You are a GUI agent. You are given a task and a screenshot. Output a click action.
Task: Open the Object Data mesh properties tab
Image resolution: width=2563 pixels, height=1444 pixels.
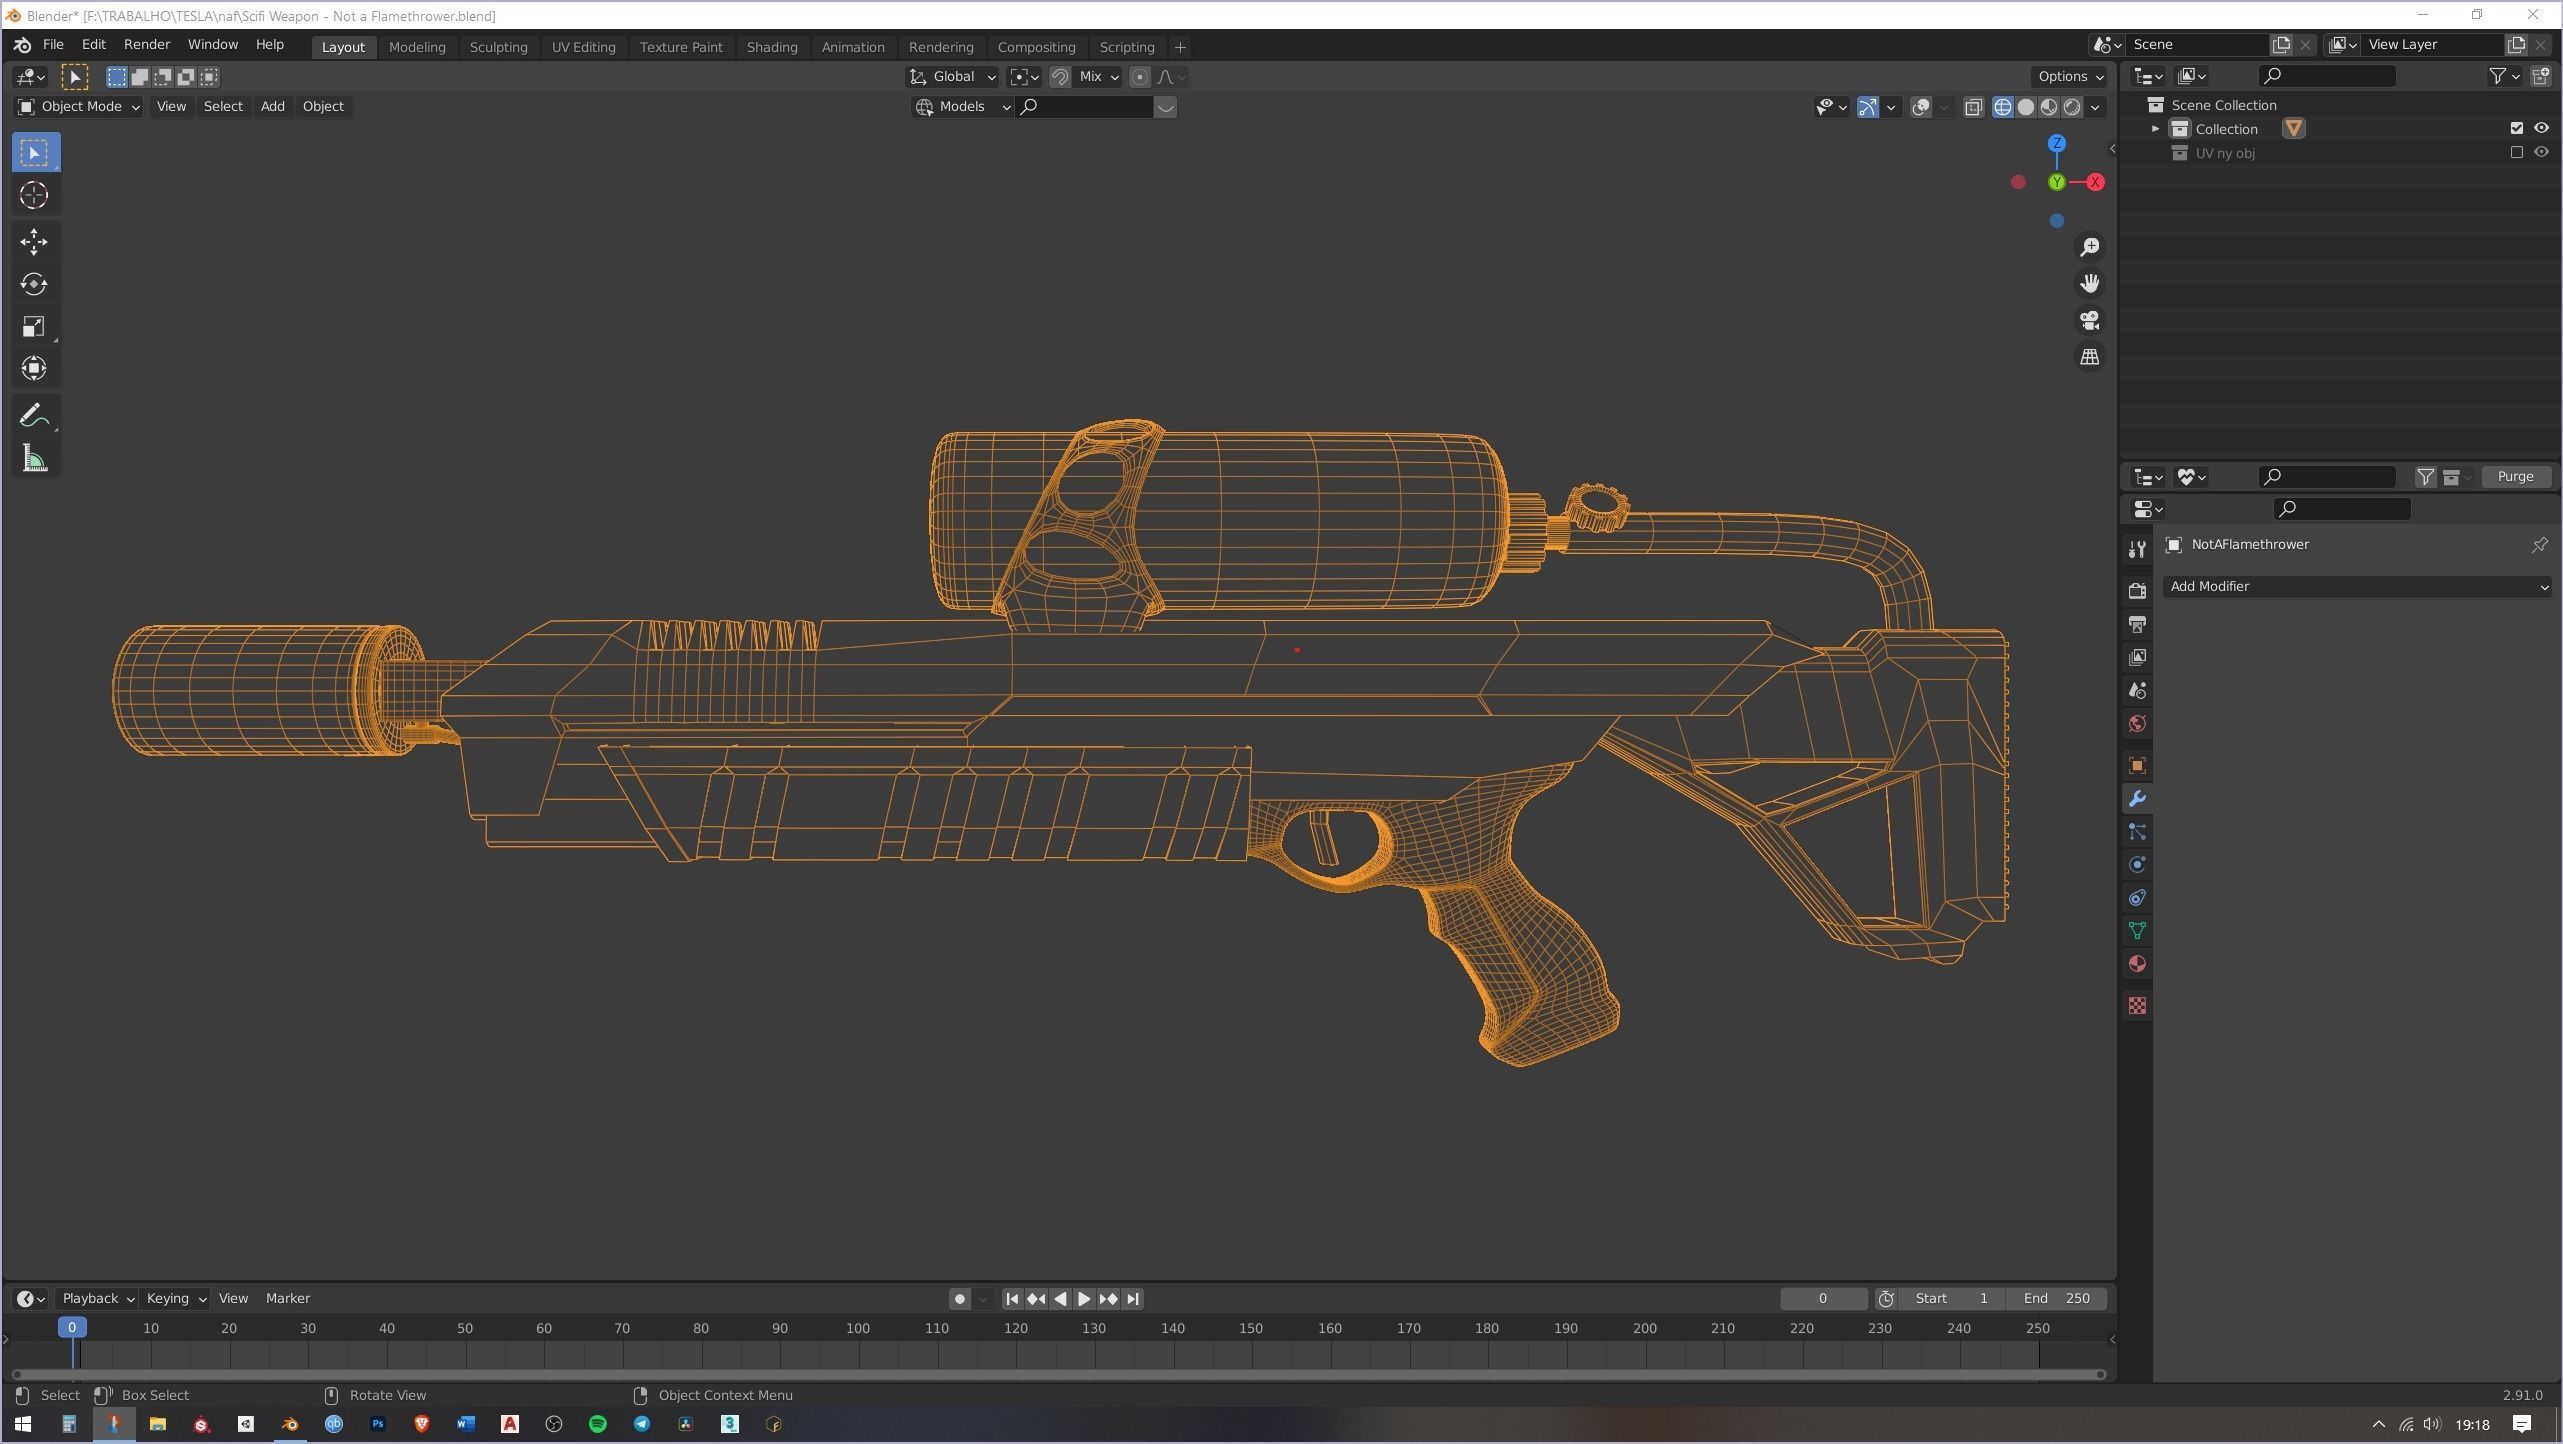coord(2137,930)
